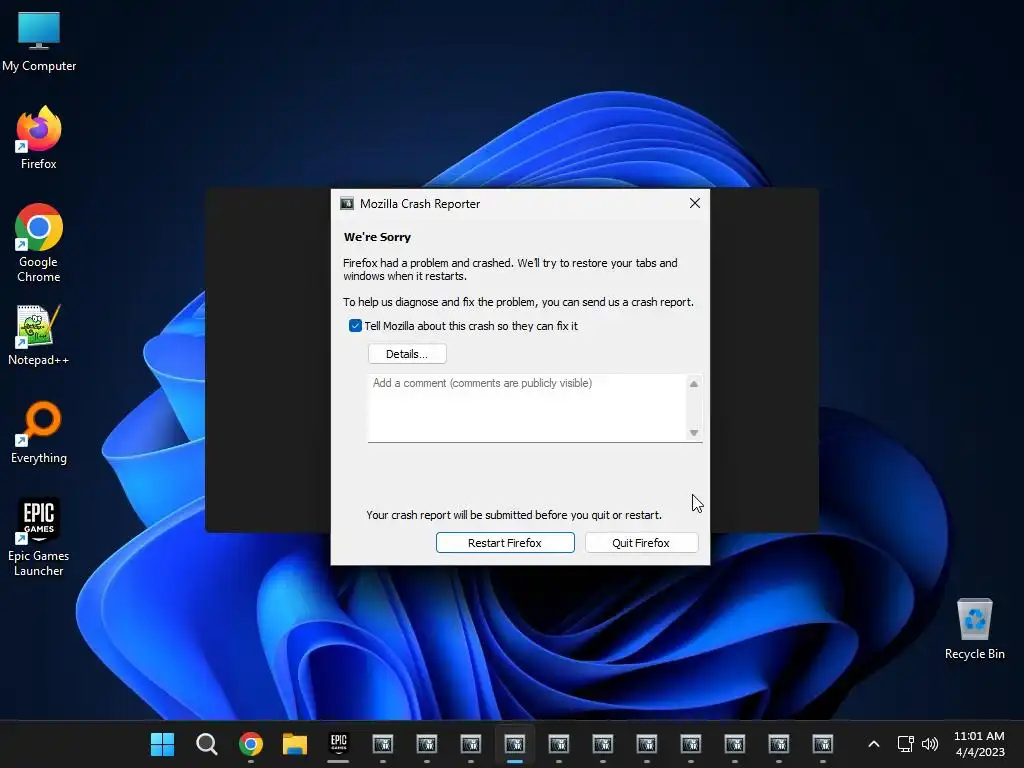1024x768 pixels.
Task: Open Google Chrome desktop shortcut
Action: click(39, 242)
